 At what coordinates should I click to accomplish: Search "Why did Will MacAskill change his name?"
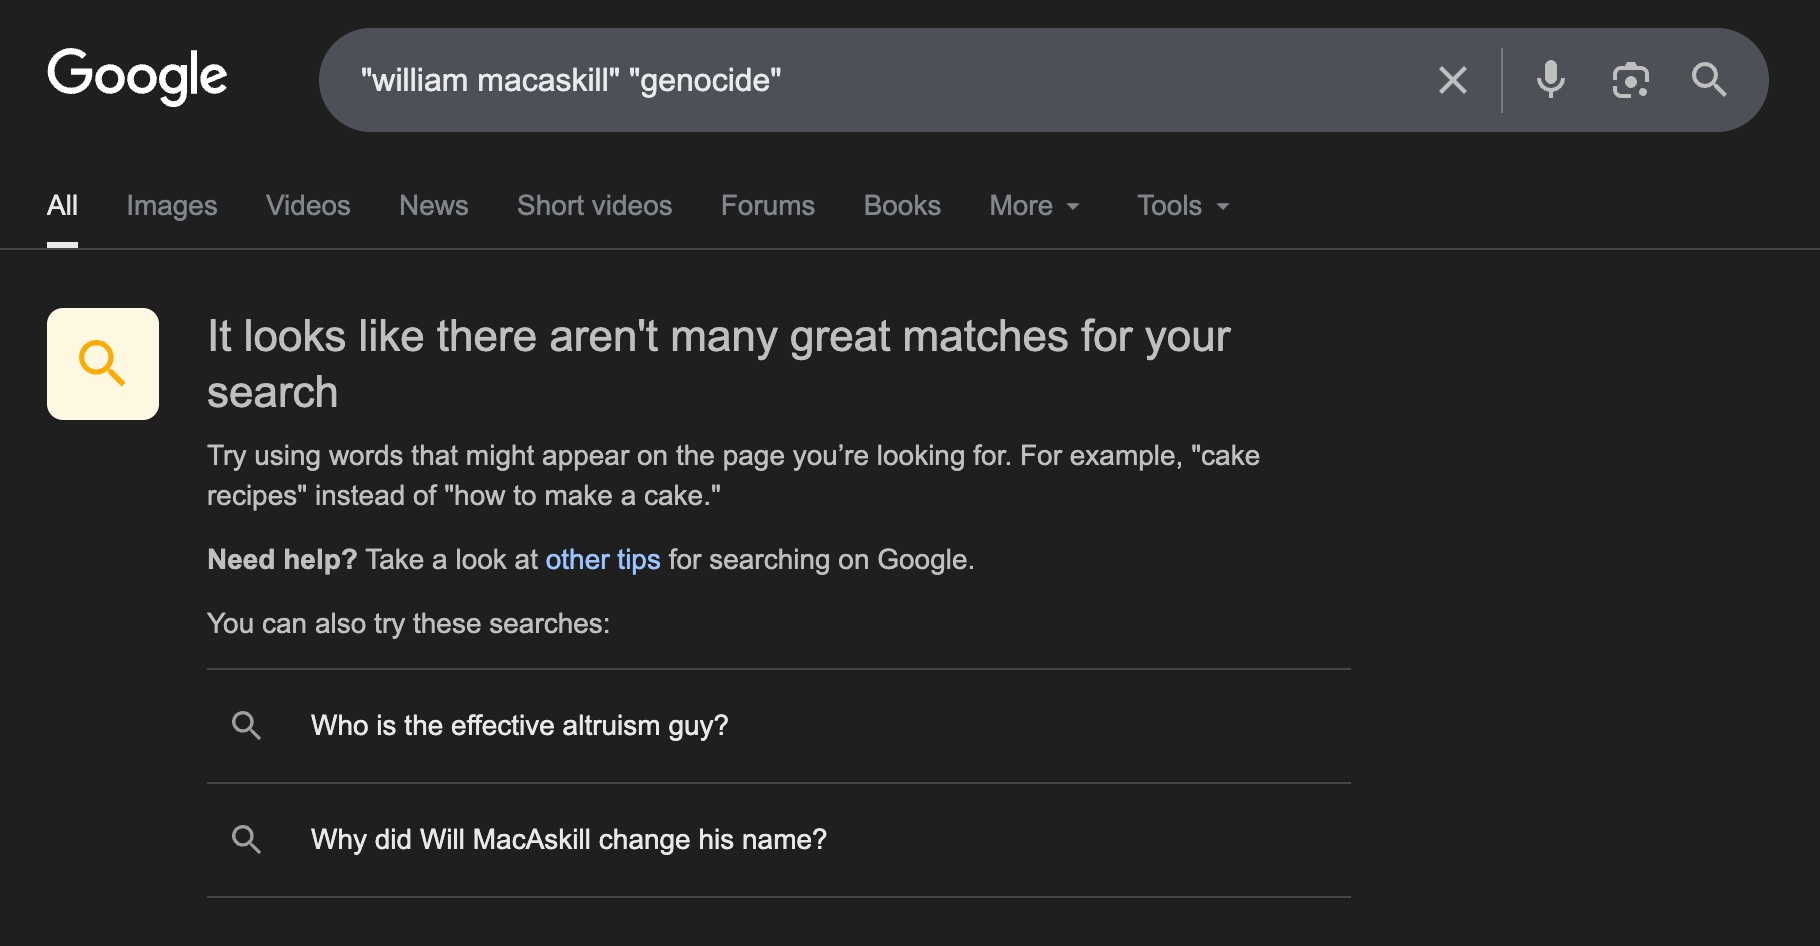click(x=778, y=840)
